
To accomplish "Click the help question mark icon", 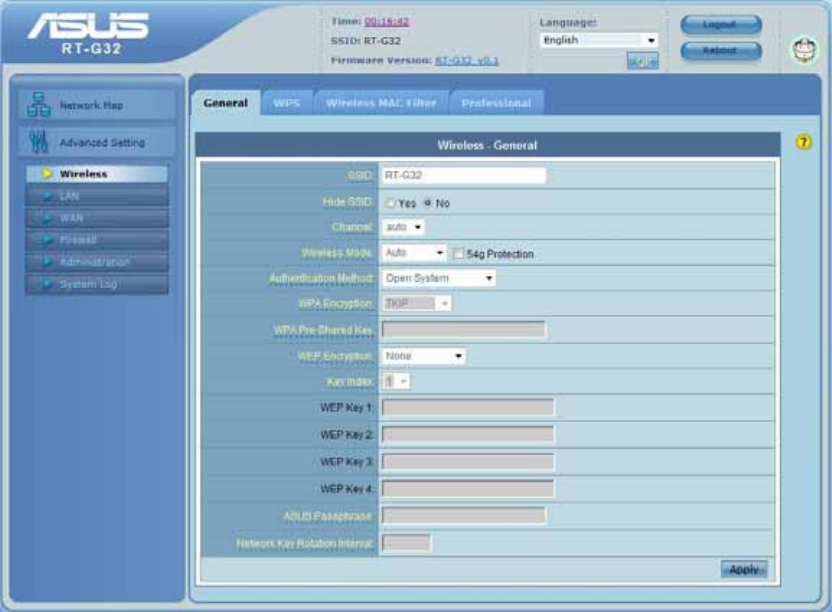I will point(803,142).
